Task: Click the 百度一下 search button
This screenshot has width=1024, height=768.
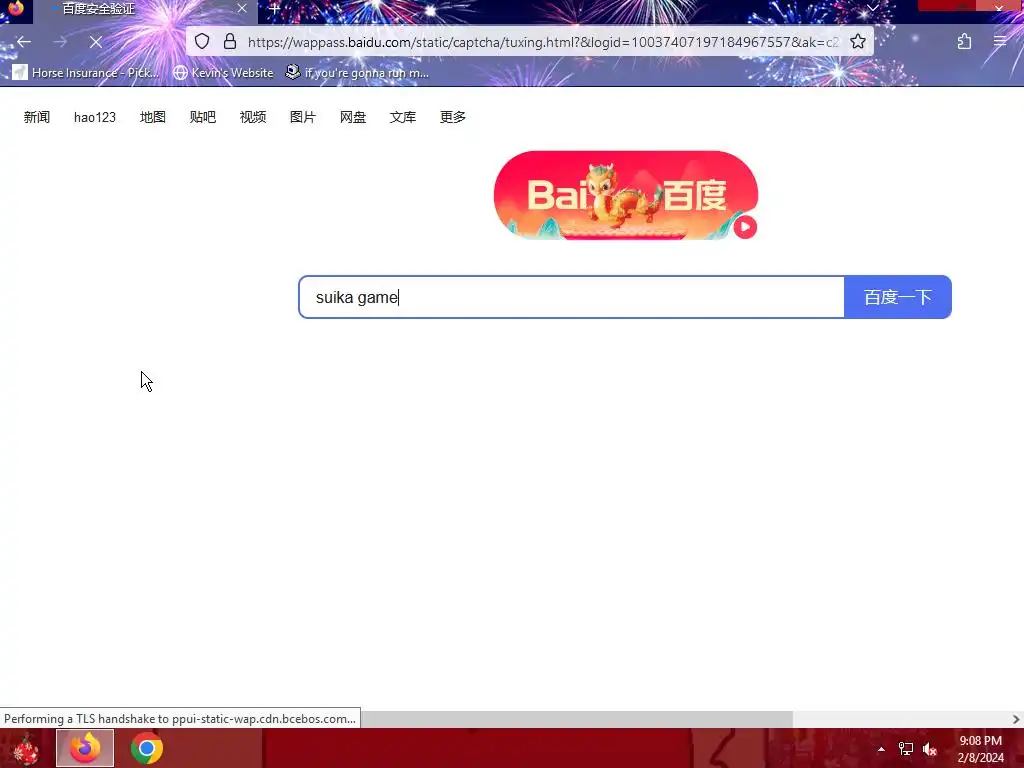Action: coord(898,297)
